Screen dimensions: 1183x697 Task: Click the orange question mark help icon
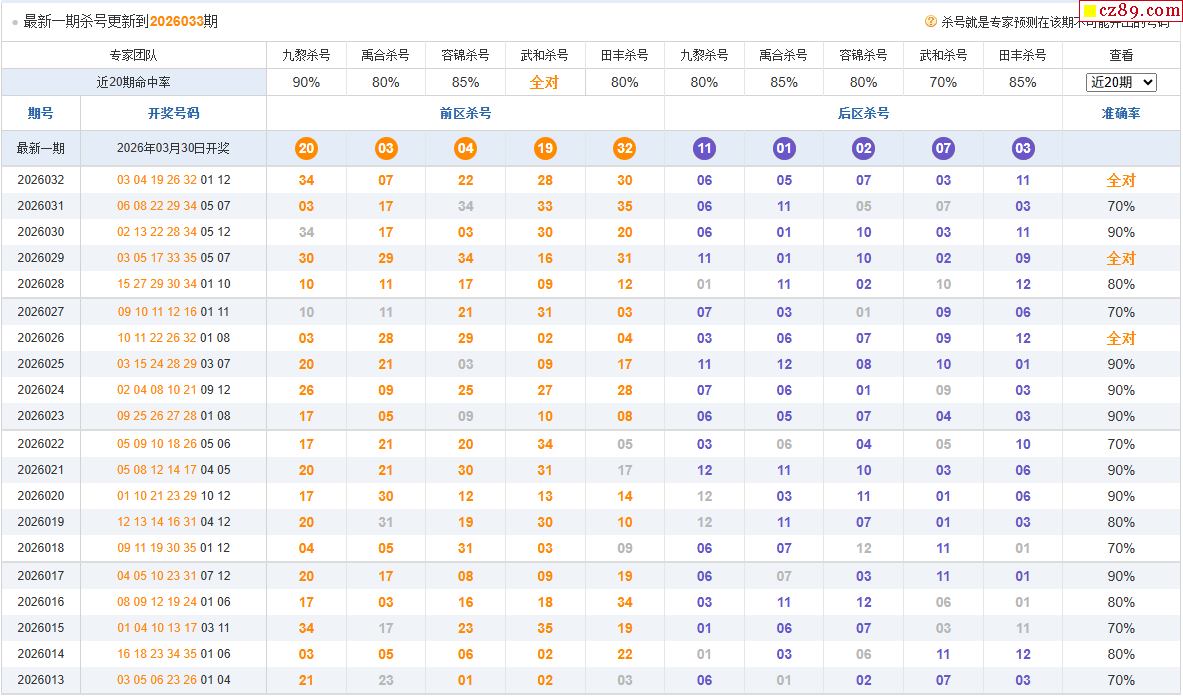coord(930,21)
